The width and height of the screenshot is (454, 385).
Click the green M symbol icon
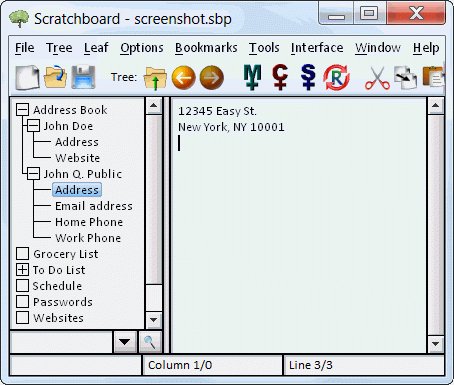252,77
